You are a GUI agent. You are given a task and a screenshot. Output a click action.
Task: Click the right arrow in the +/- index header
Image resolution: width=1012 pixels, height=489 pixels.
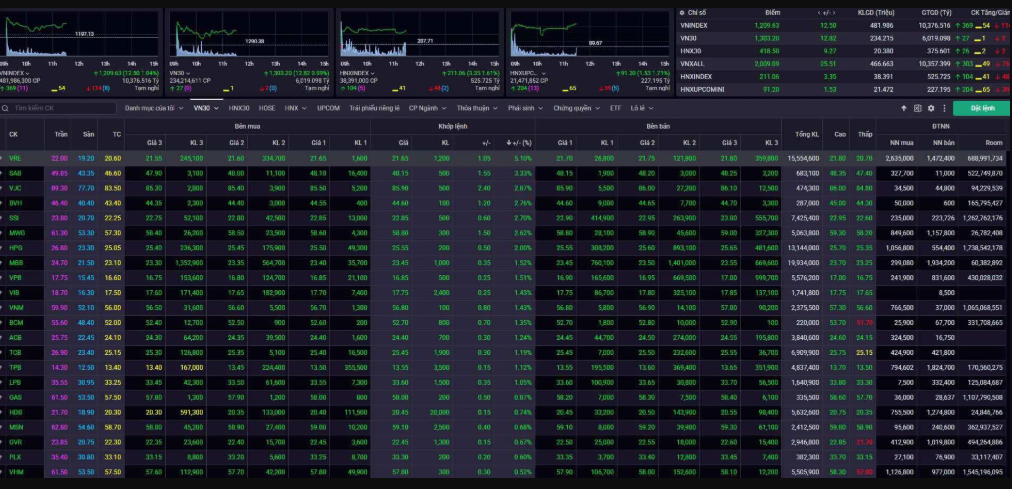835,12
